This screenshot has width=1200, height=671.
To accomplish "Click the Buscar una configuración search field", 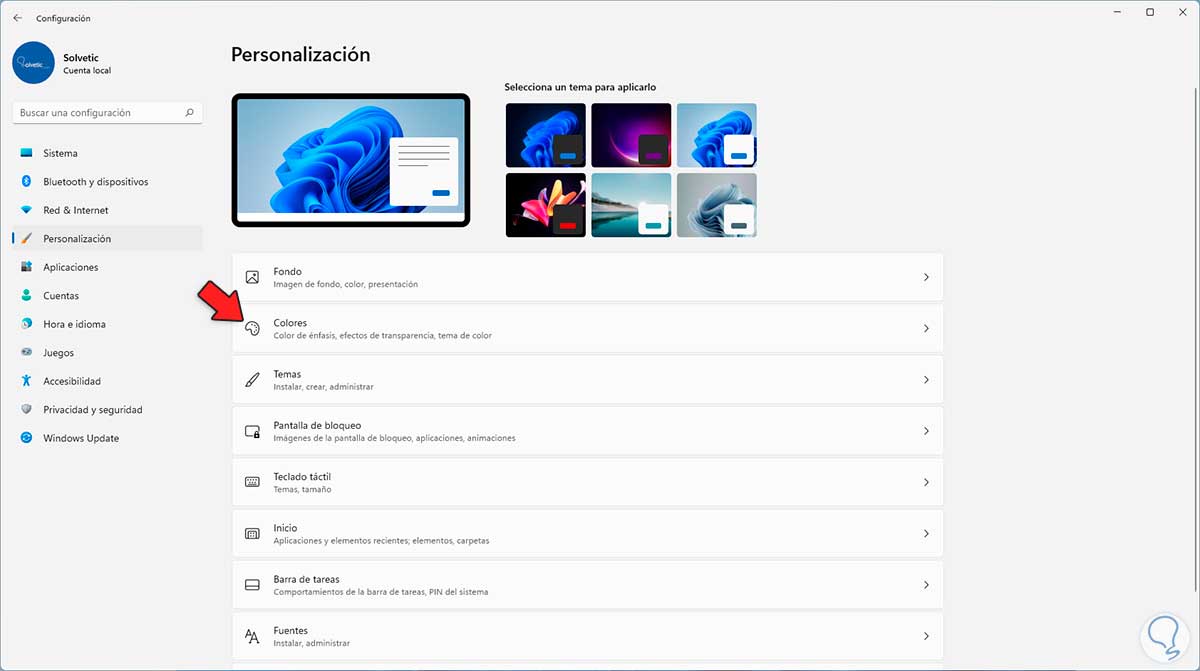I will pyautogui.click(x=108, y=113).
